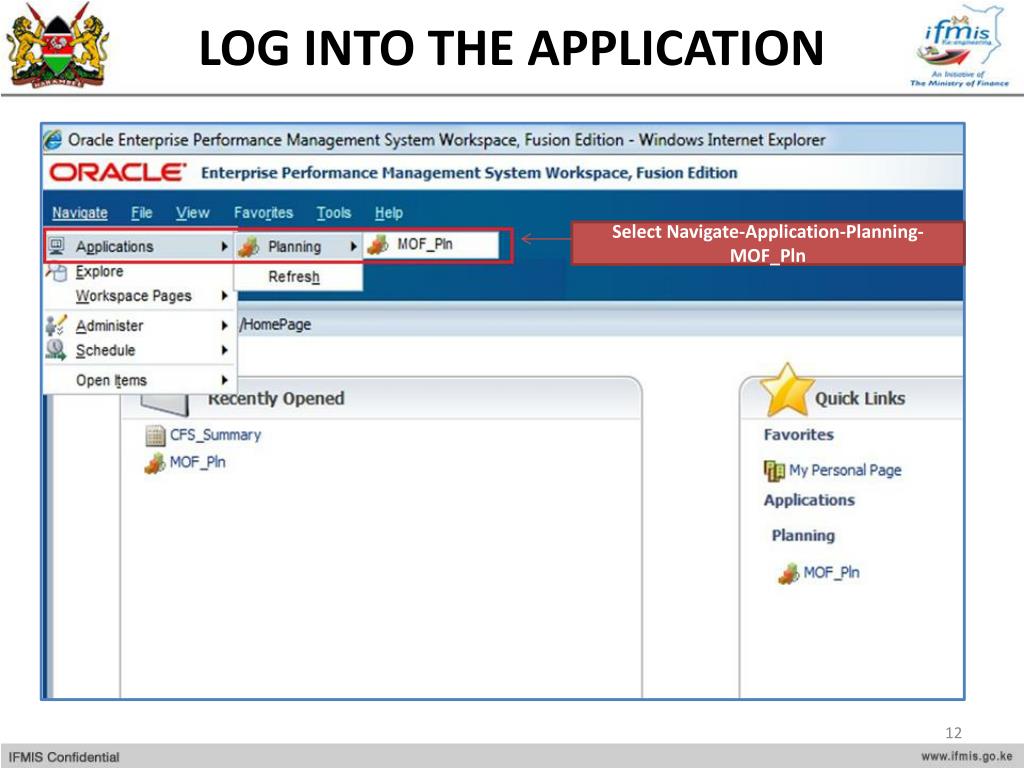Viewport: 1024px width, 768px height.
Task: Click the My Personal Page icon
Action: (x=774, y=470)
